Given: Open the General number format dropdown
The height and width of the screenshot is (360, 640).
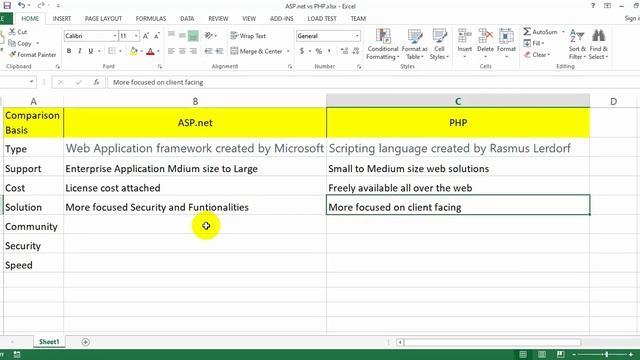Looking at the screenshot, I should coord(357,36).
